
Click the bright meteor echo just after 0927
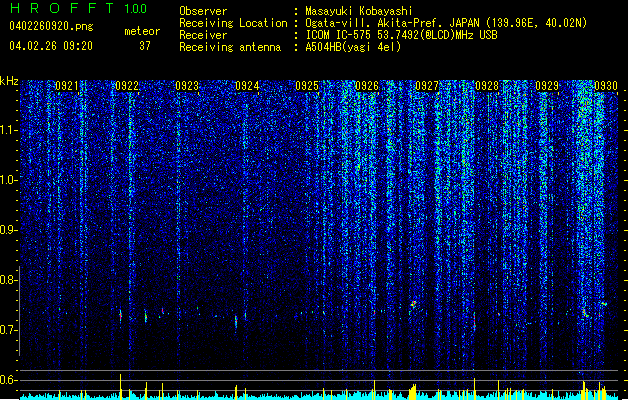point(413,305)
